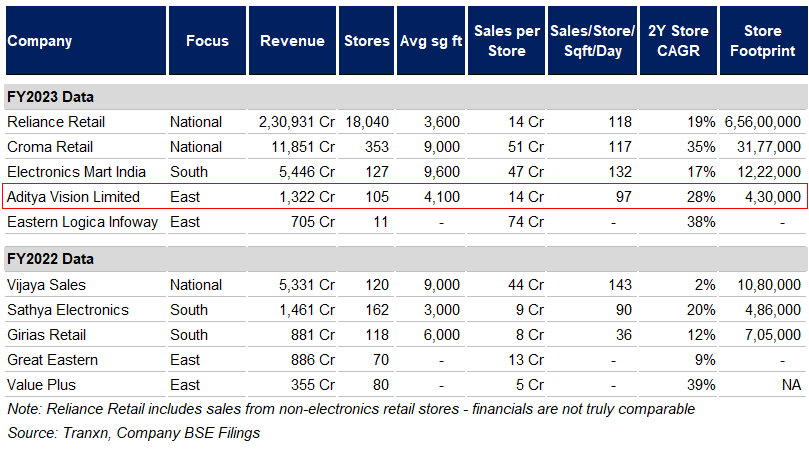The height and width of the screenshot is (449, 809).
Task: Click Vijaya Sales focus cell National
Action: tap(196, 285)
